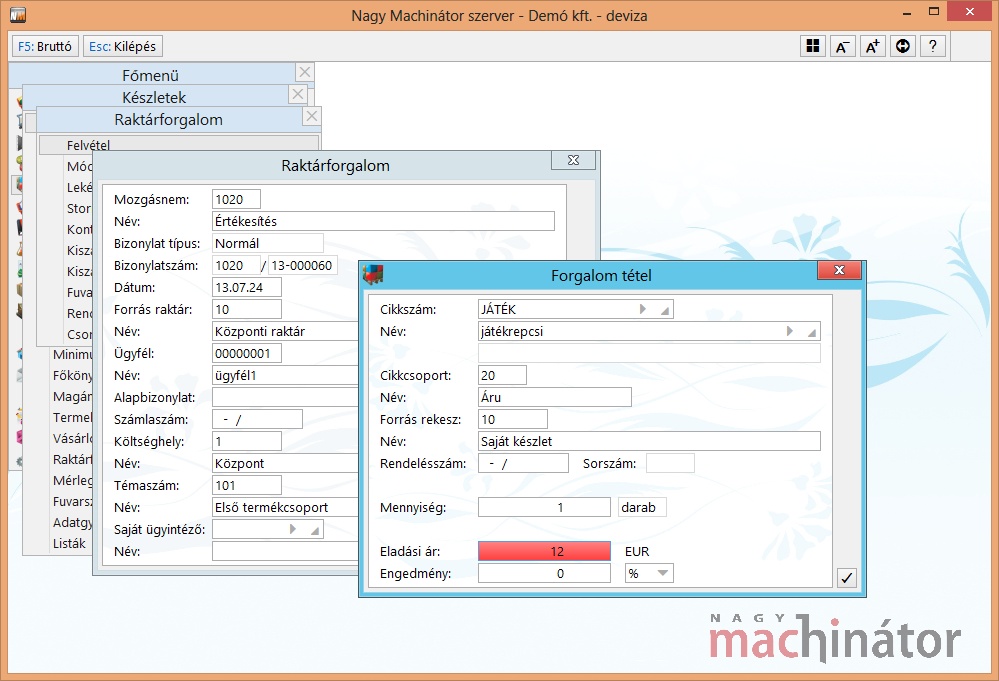Click the Mennyiség quantity field
Screen dimensions: 999x681
pyautogui.click(x=544, y=507)
